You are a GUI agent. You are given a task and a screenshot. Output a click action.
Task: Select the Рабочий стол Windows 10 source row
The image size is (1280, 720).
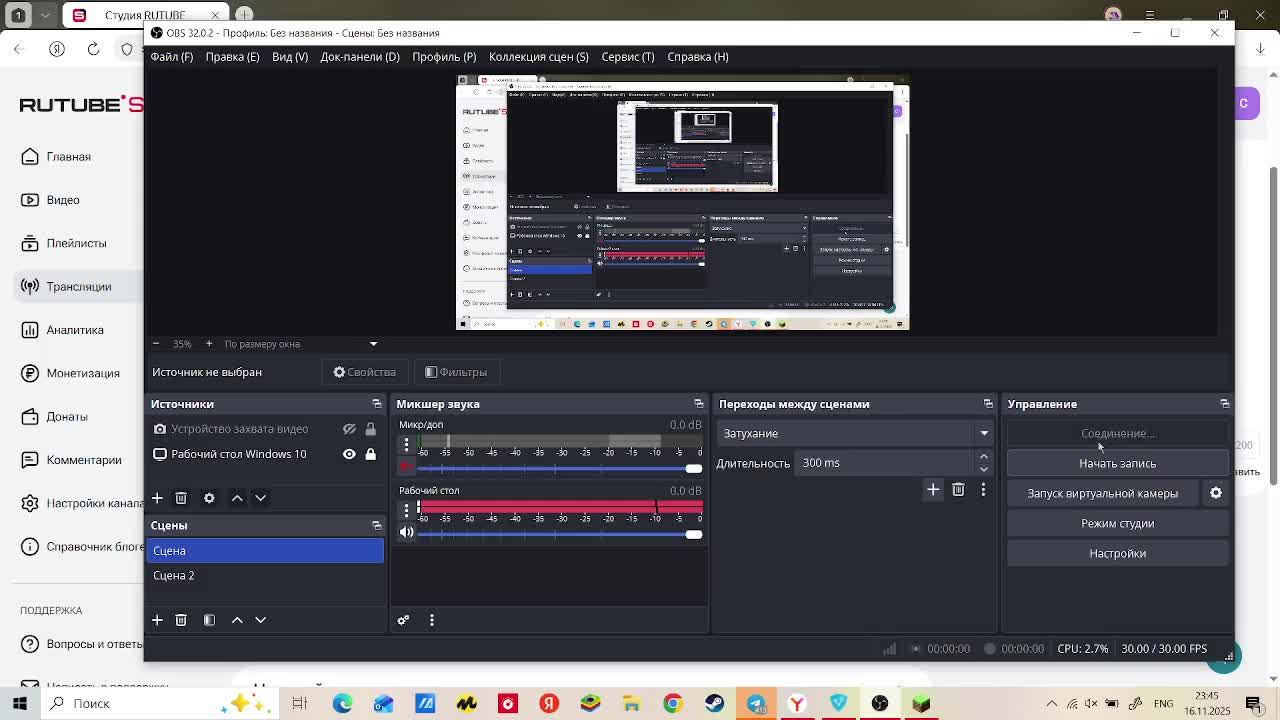(x=265, y=454)
